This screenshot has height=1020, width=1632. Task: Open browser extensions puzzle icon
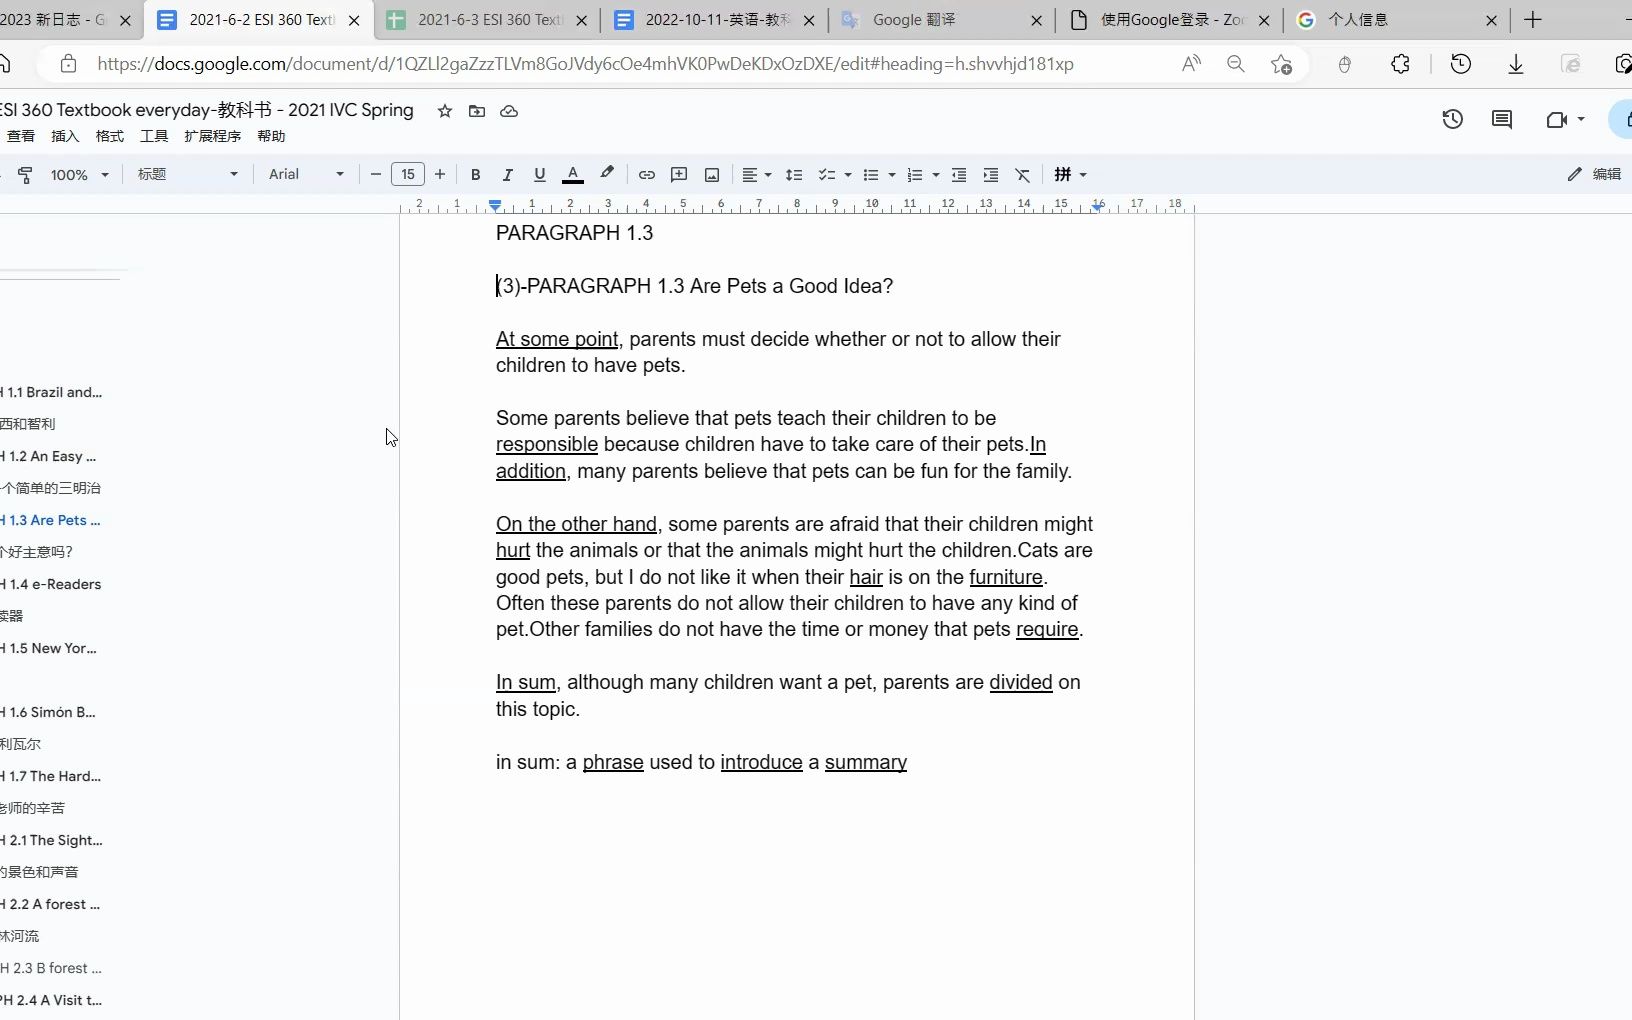click(x=1401, y=64)
